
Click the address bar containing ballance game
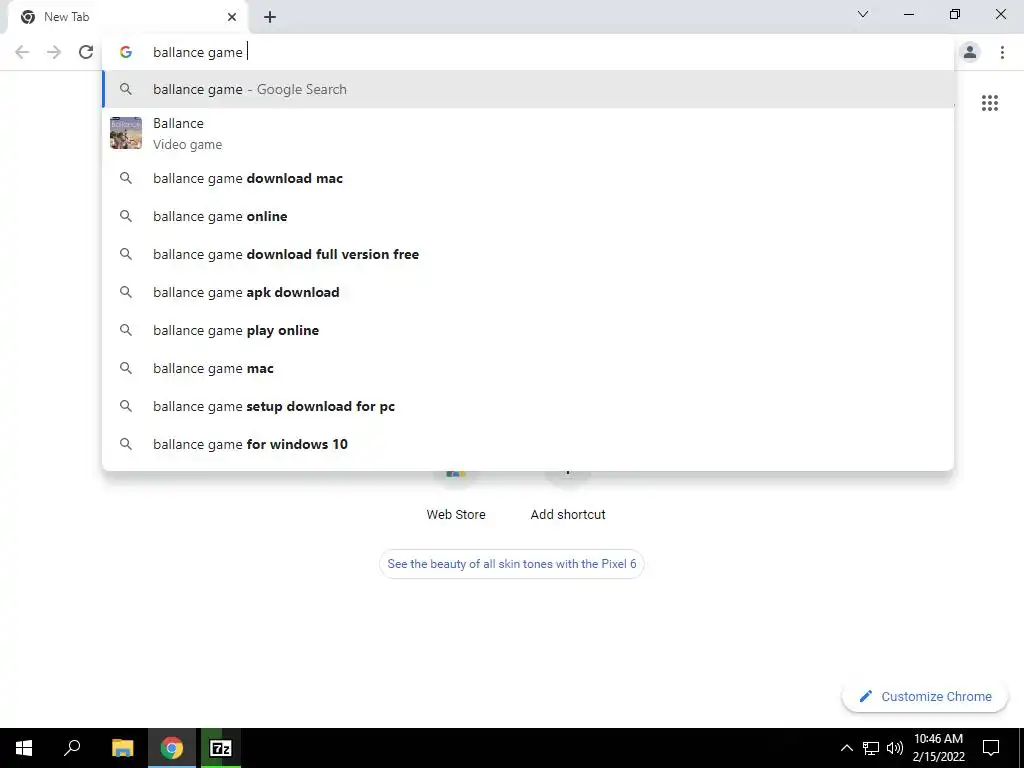(528, 52)
